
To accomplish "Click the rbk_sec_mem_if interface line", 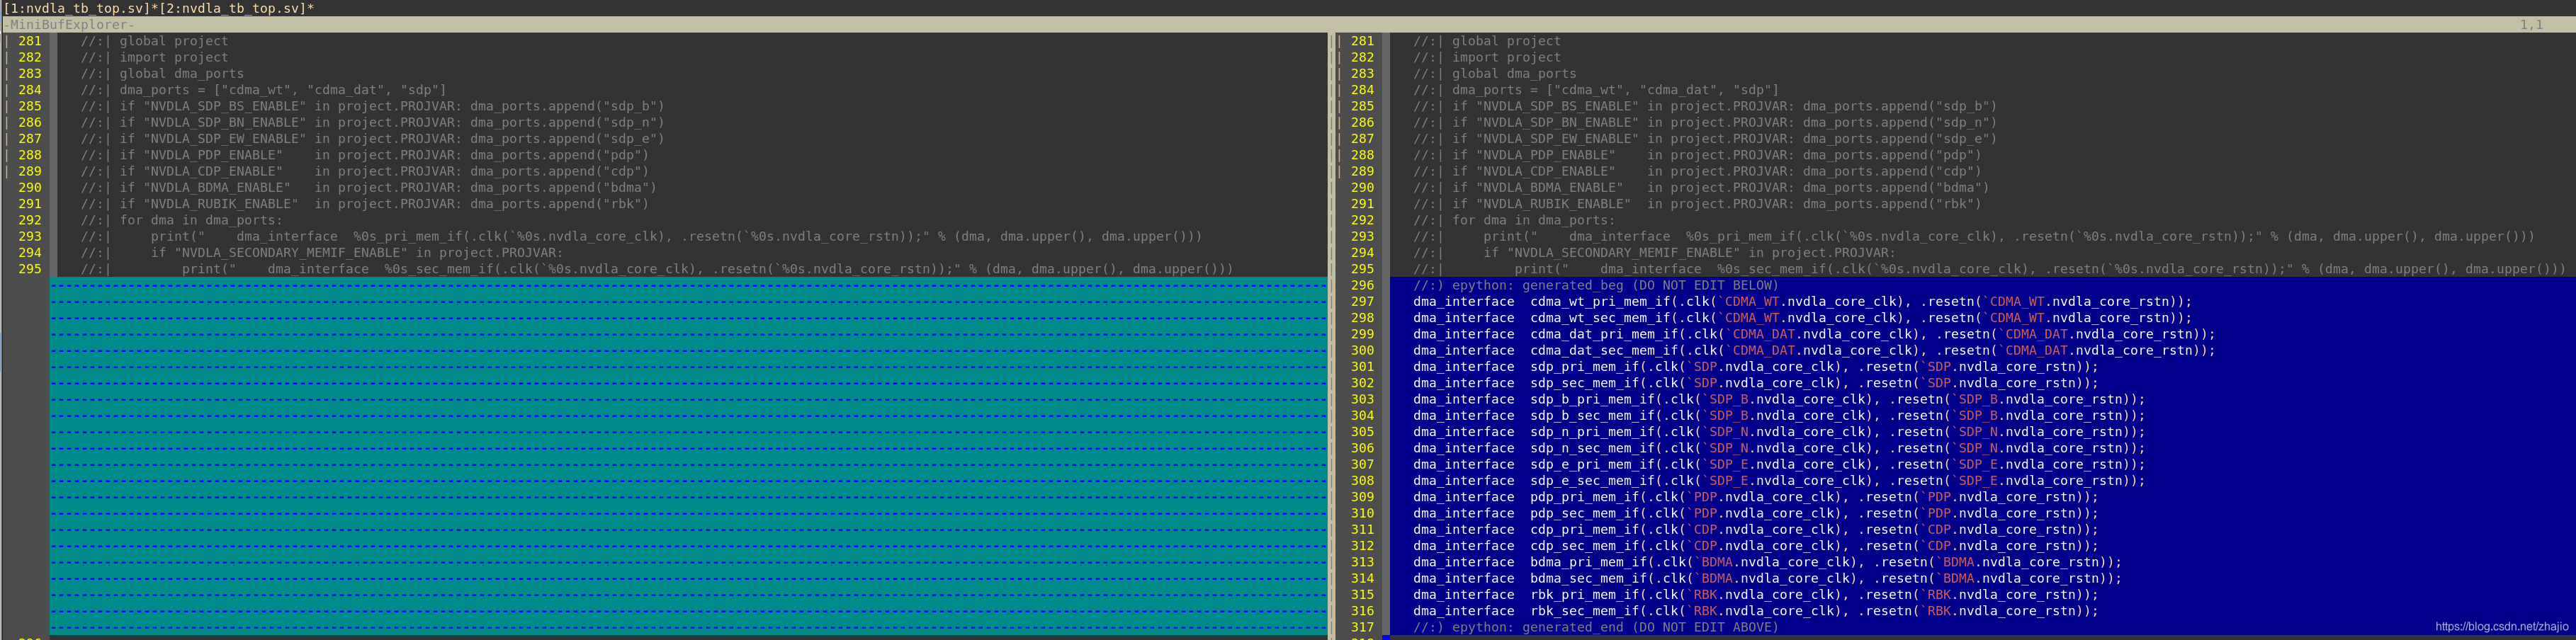I will pos(1756,611).
